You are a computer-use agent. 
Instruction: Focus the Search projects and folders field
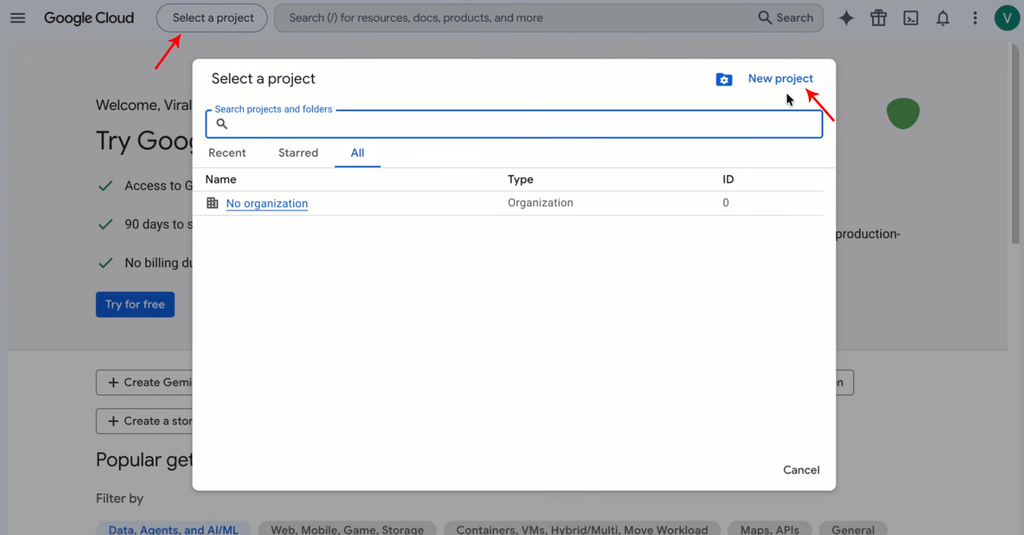point(514,123)
